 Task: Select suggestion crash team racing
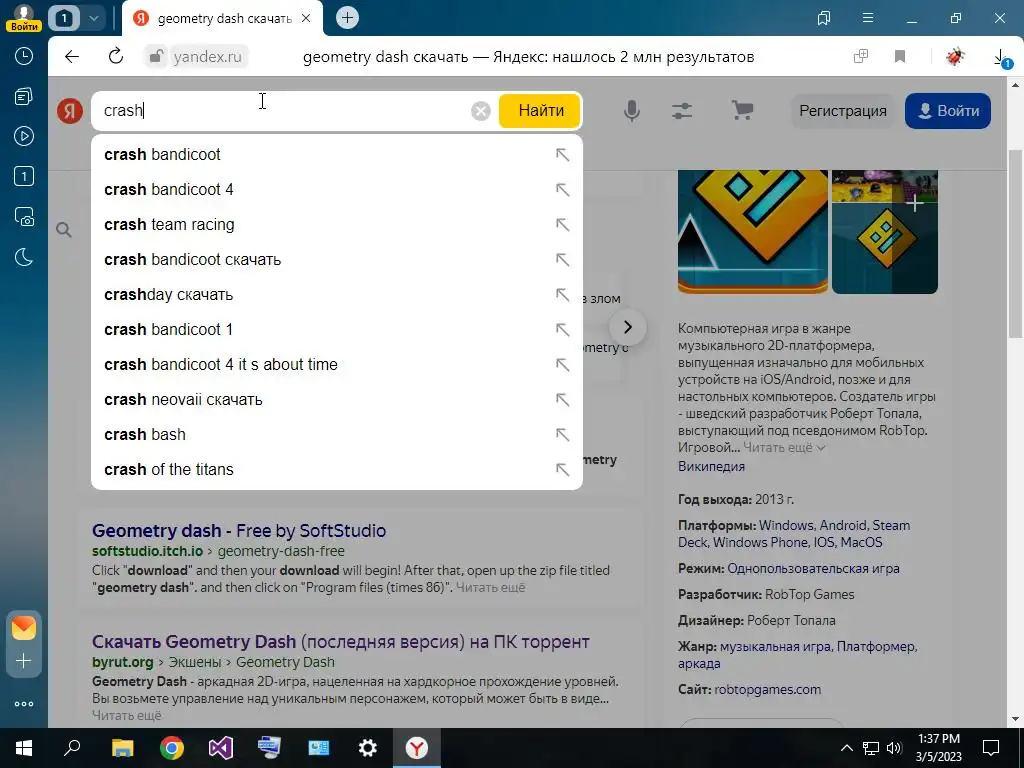(x=336, y=225)
